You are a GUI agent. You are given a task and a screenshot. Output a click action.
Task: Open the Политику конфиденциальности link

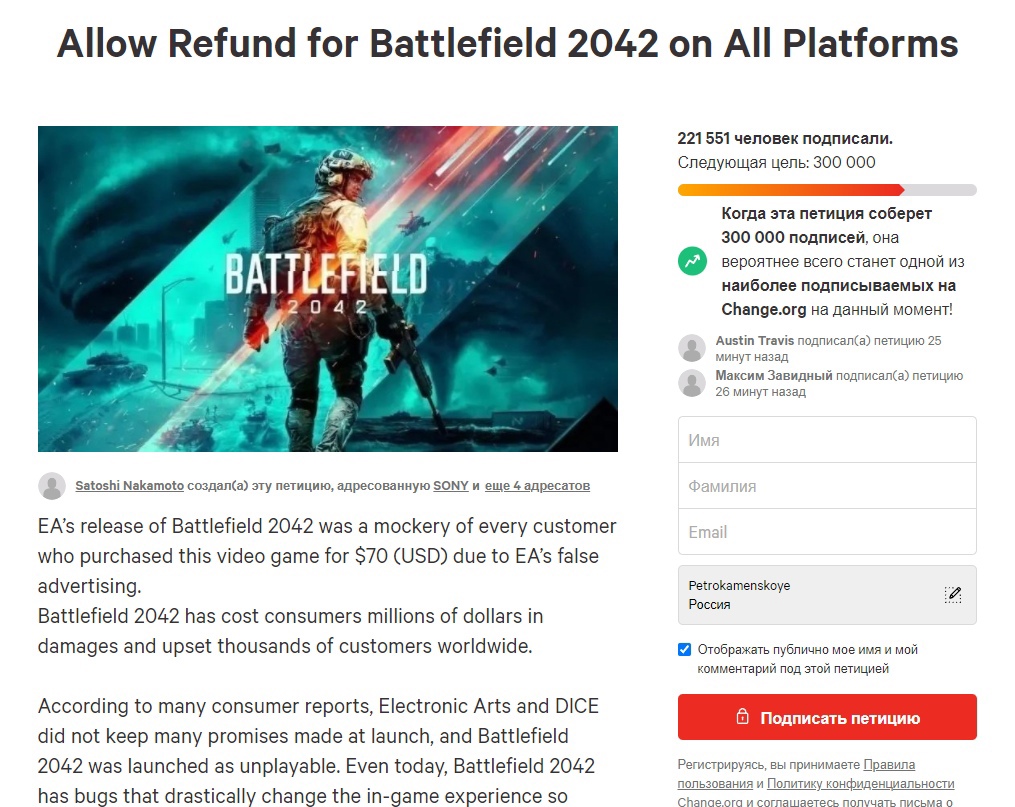tap(860, 784)
